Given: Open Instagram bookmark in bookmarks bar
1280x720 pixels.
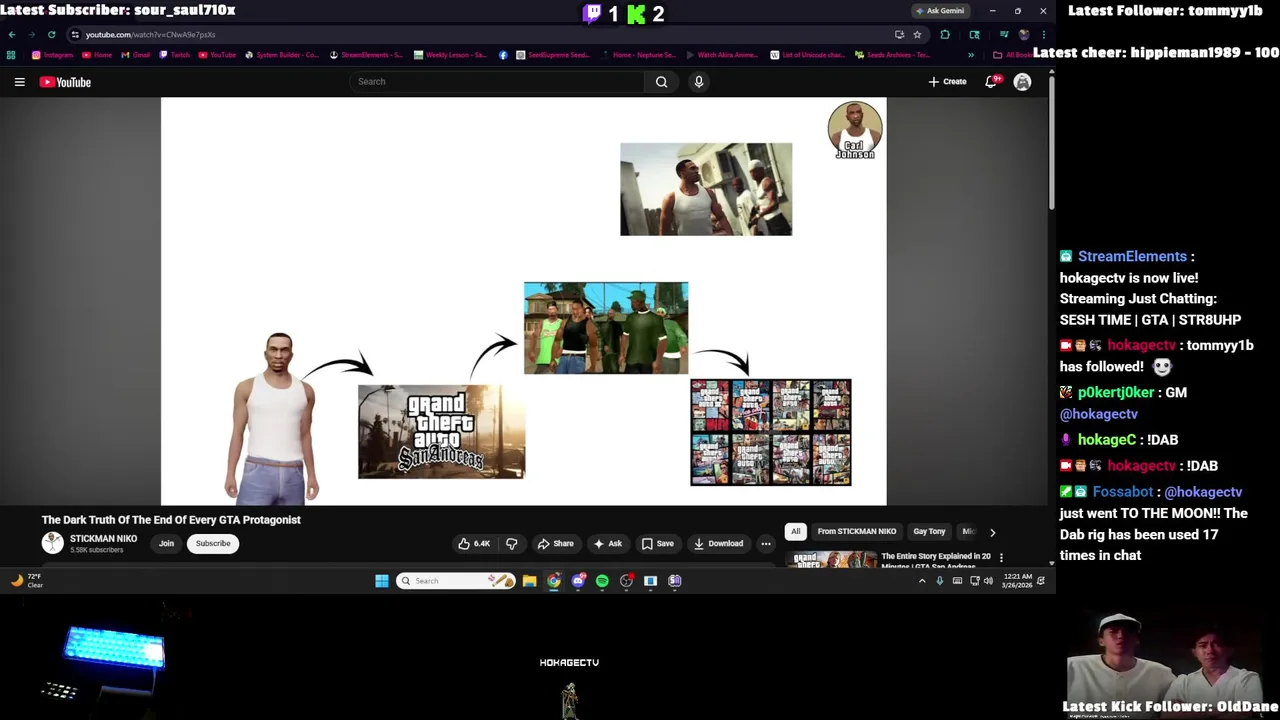Looking at the screenshot, I should tap(52, 55).
